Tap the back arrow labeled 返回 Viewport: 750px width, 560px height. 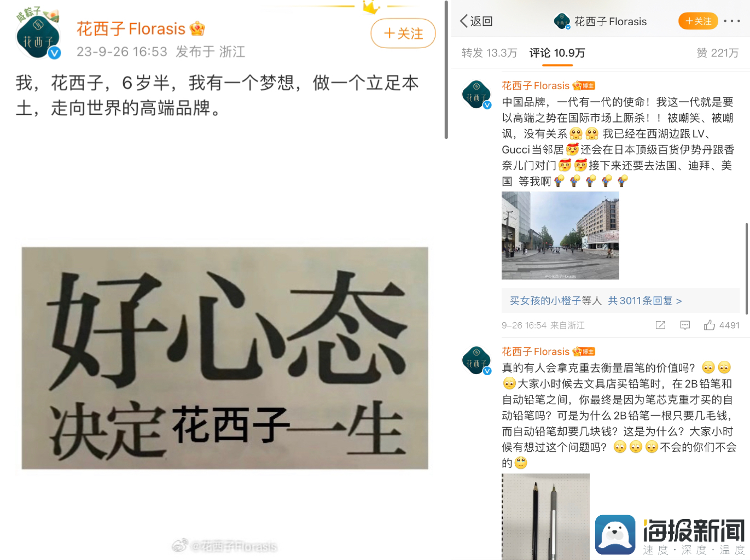click(476, 21)
